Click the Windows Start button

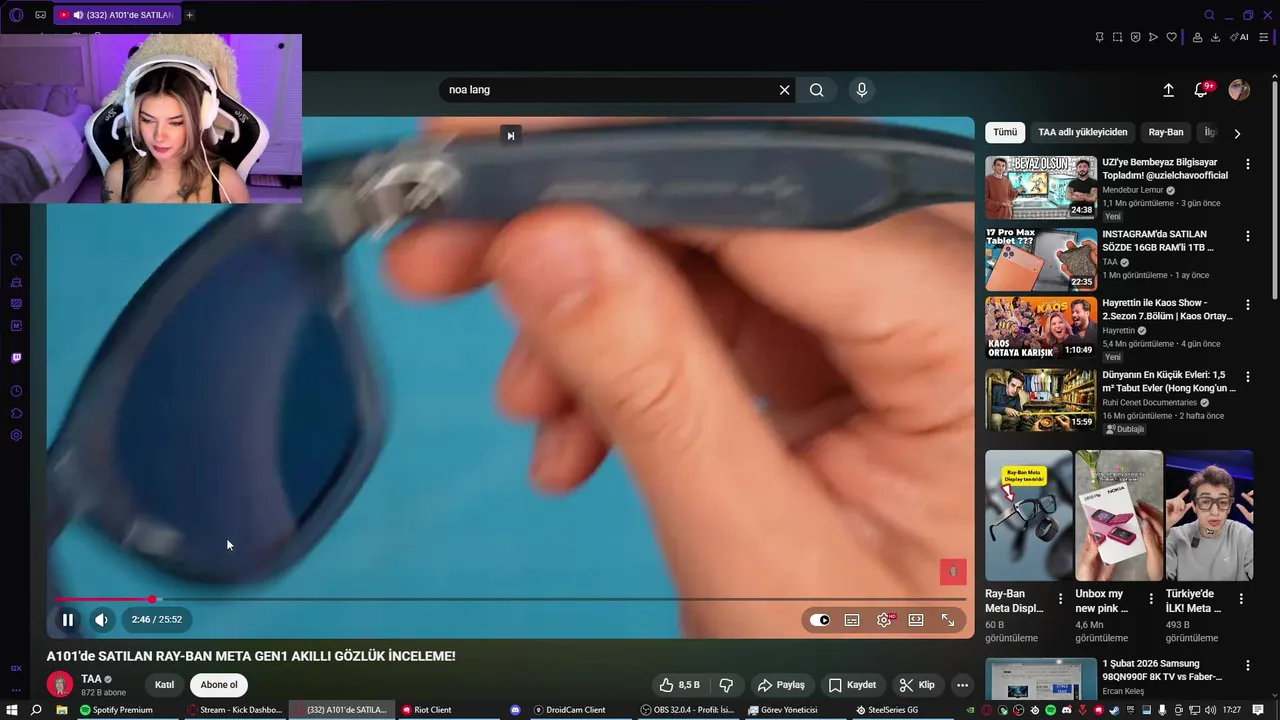tap(12, 710)
